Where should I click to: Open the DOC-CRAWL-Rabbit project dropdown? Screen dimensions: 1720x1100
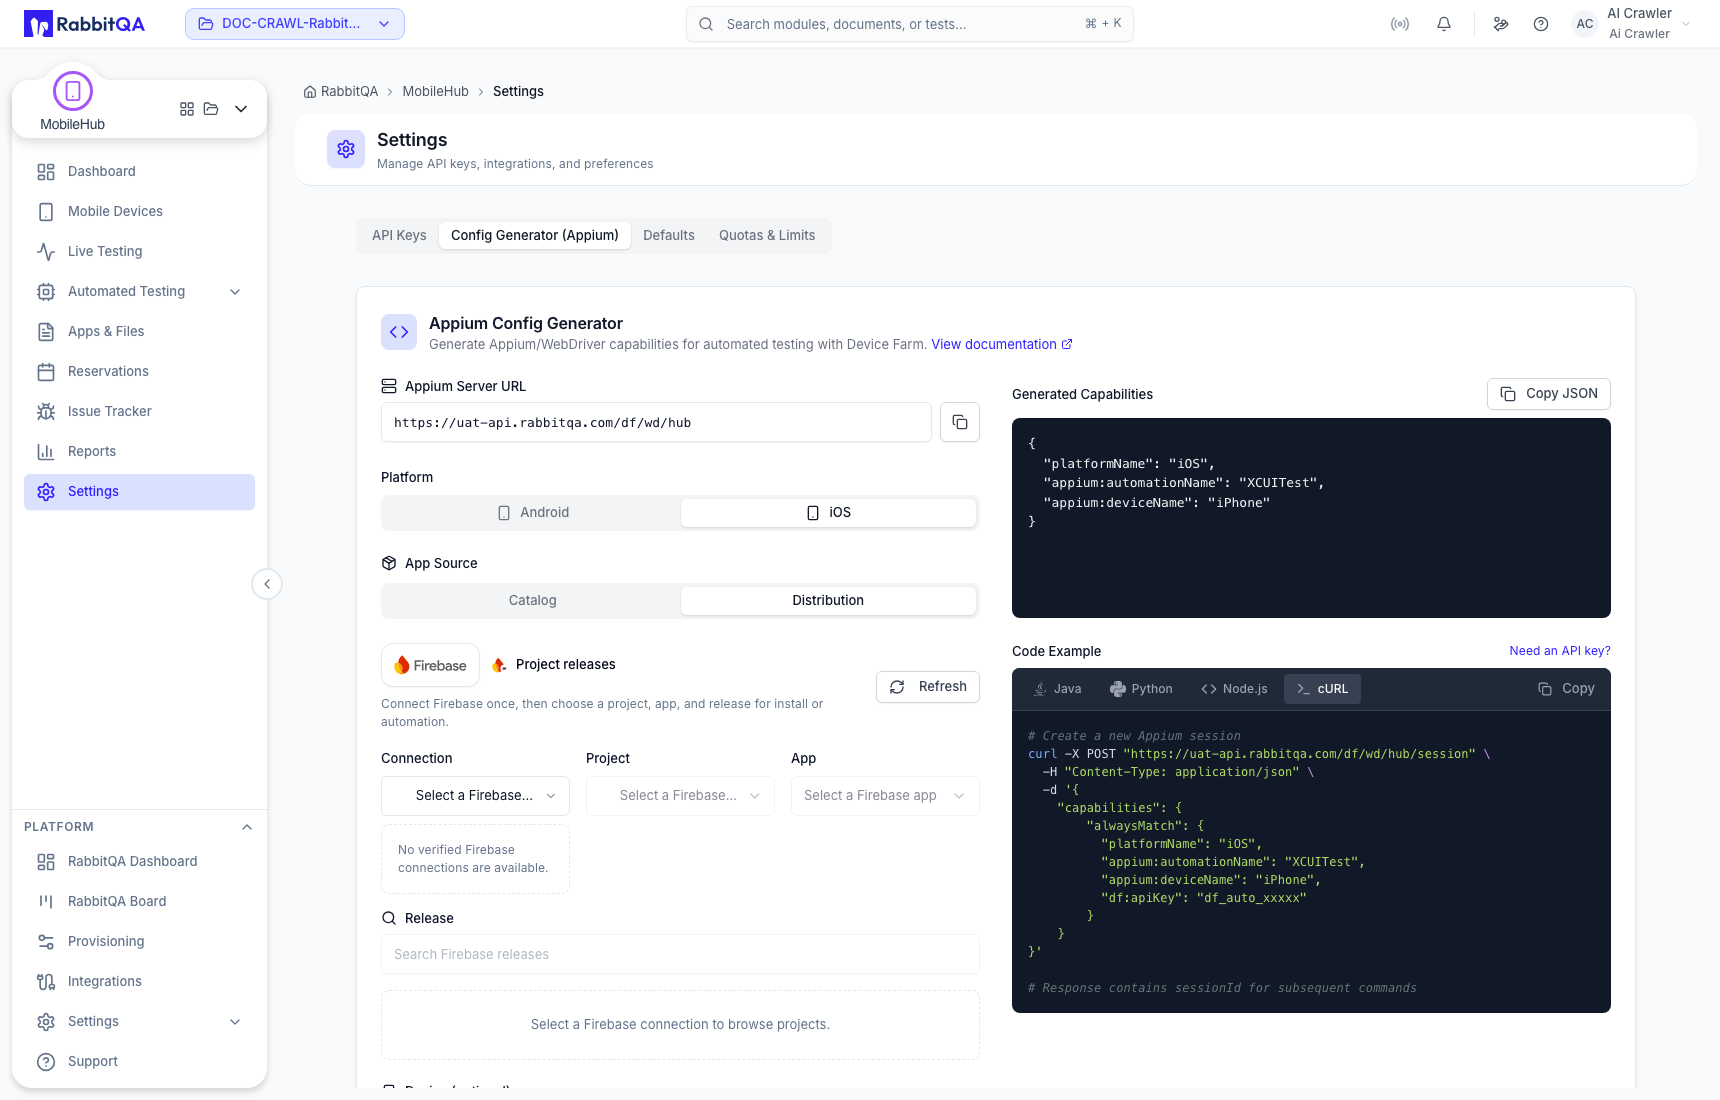pos(295,24)
